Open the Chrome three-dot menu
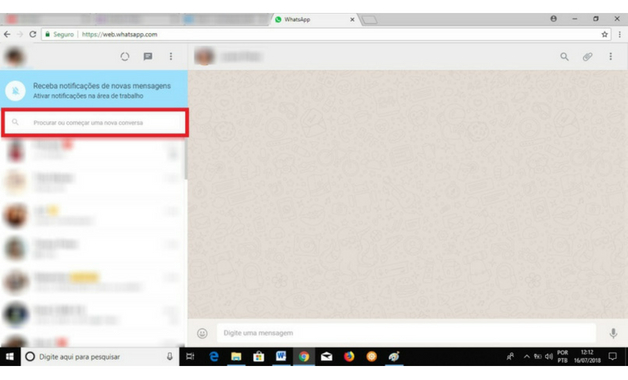Screen dimensions: 628x380 click(620, 34)
